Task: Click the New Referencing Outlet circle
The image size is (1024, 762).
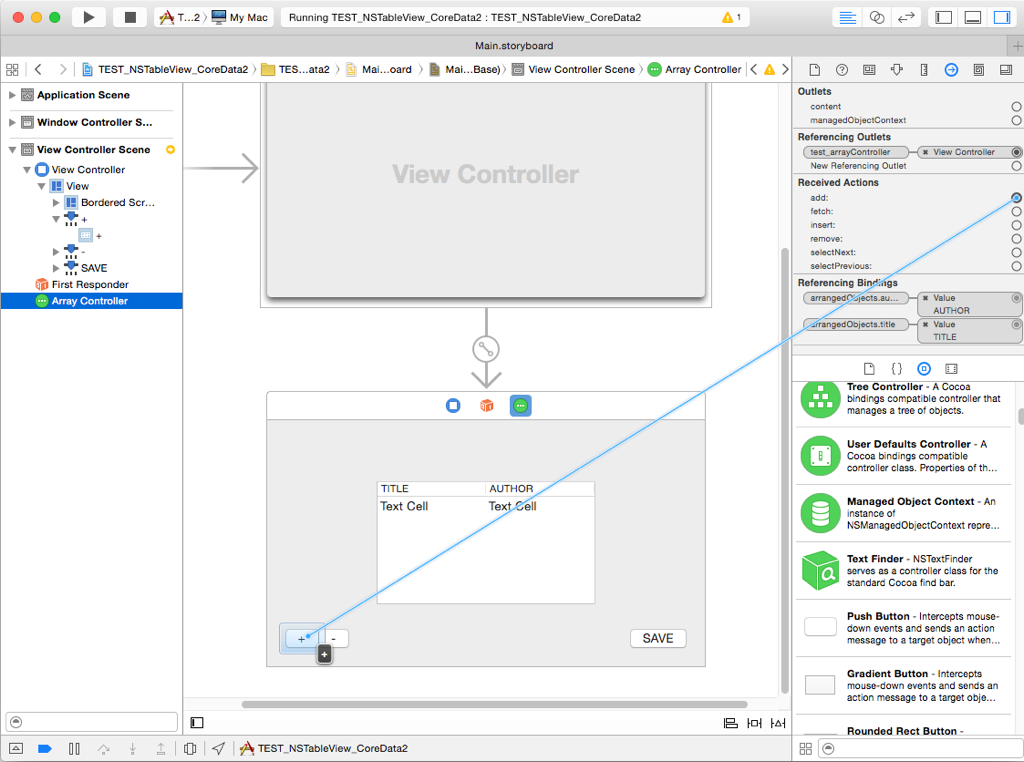Action: [1016, 166]
